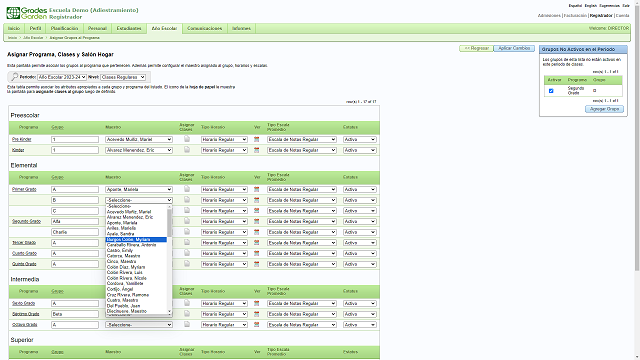Open the Planificación navigation tab
This screenshot has width=640, height=360.
click(x=64, y=29)
